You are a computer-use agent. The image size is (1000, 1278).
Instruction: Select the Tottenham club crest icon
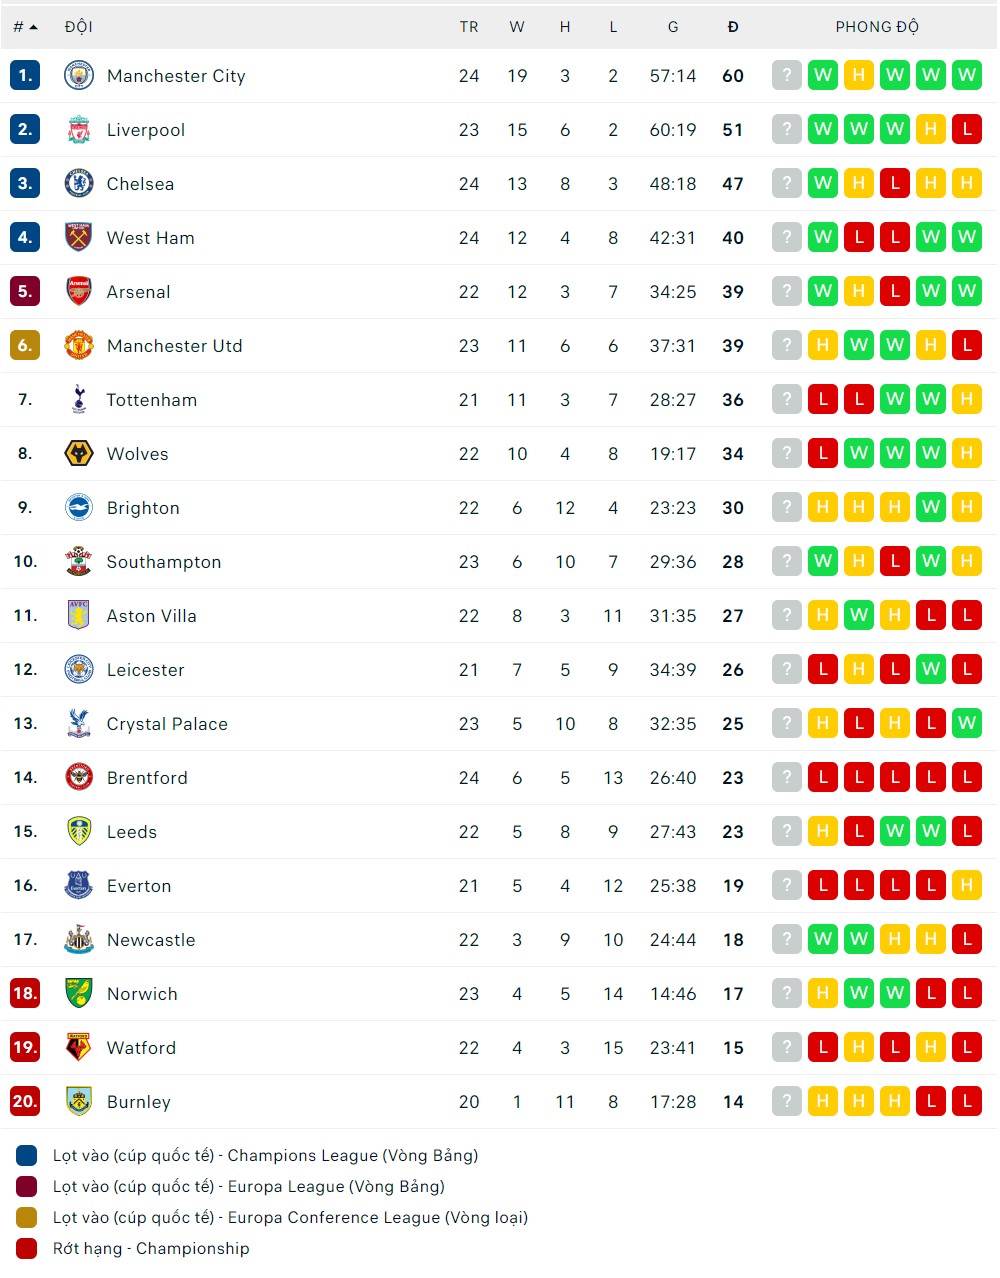(x=78, y=400)
